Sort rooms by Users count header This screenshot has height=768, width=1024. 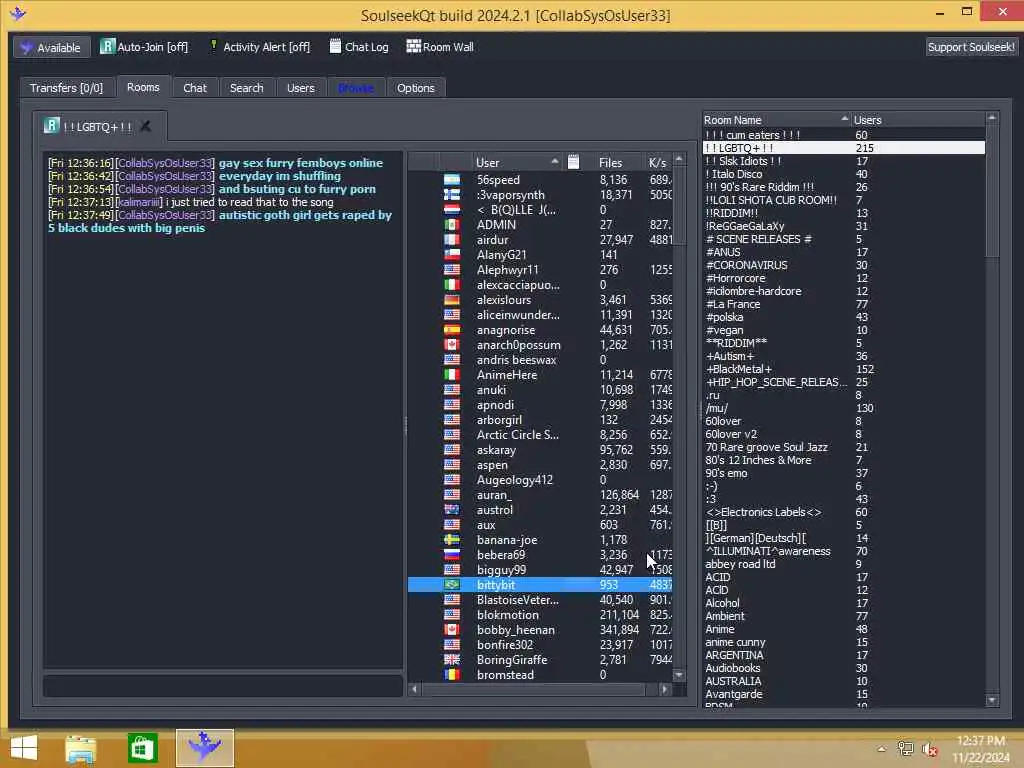(x=918, y=120)
